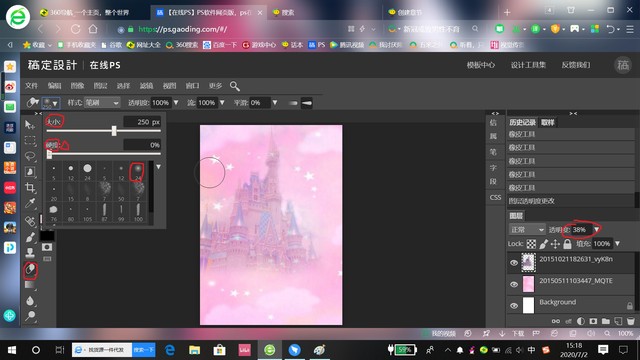Select the Rectangular Marquee tool
This screenshot has width=640, height=360.
30,140
